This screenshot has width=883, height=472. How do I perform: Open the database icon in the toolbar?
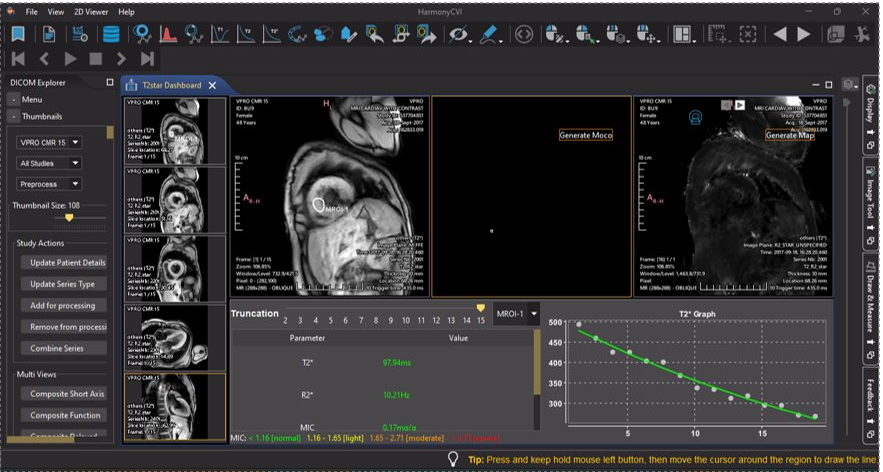[x=113, y=35]
